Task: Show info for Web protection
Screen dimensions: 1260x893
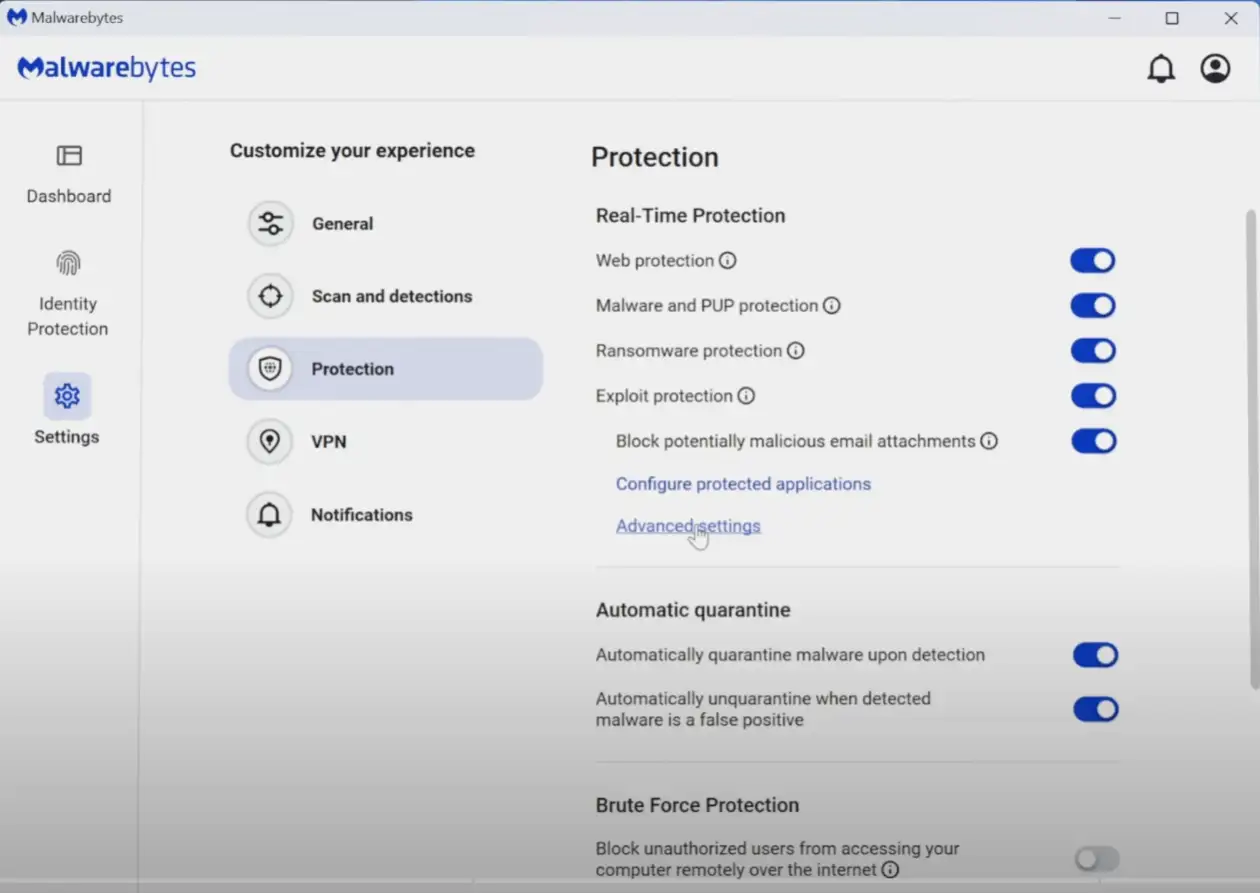Action: pyautogui.click(x=728, y=261)
